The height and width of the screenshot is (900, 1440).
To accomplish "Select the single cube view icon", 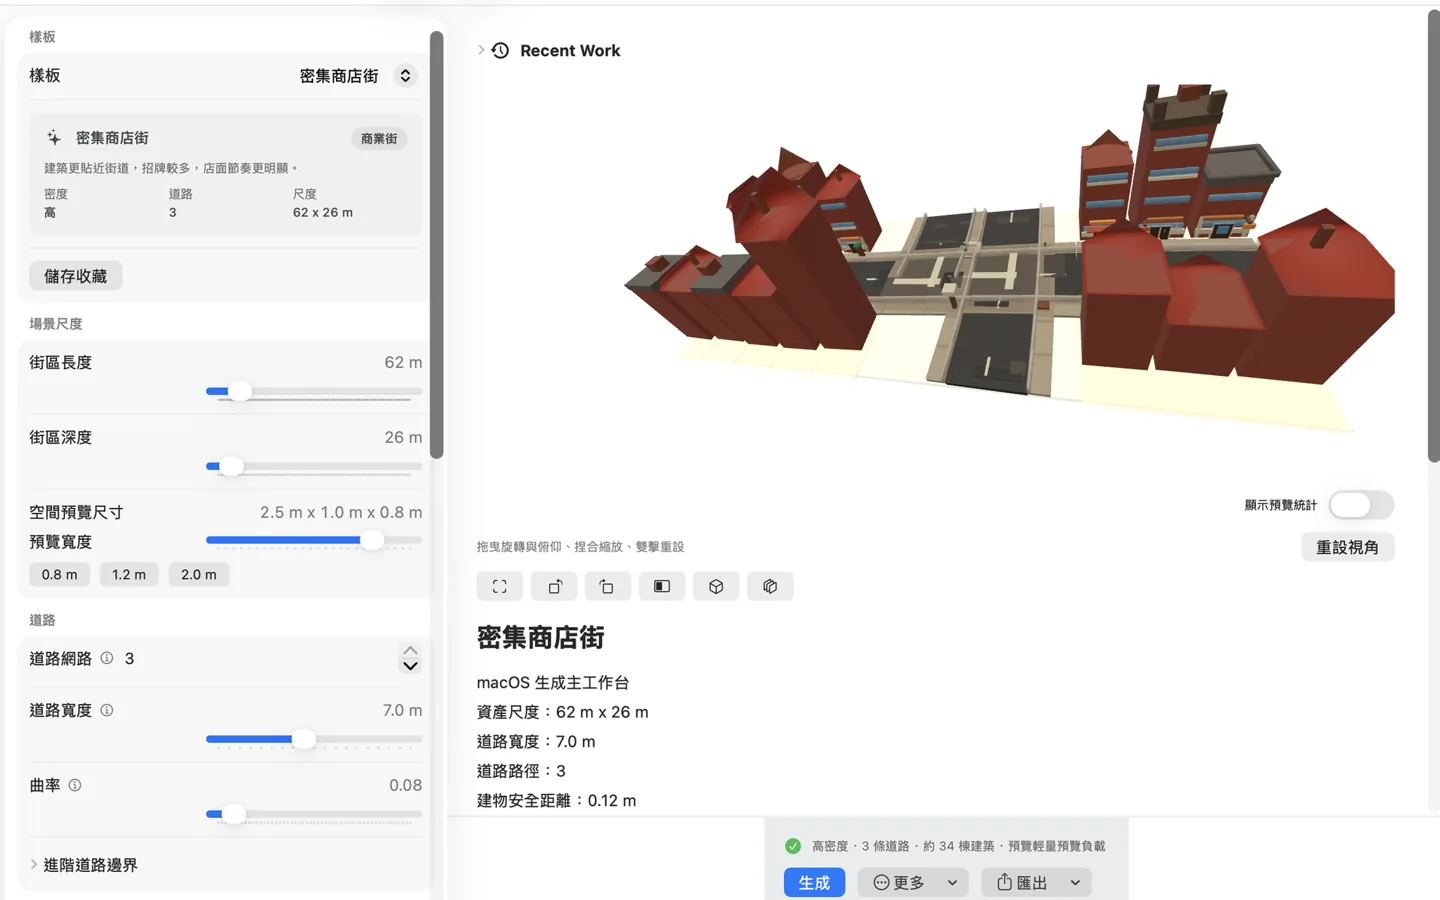I will (x=716, y=587).
